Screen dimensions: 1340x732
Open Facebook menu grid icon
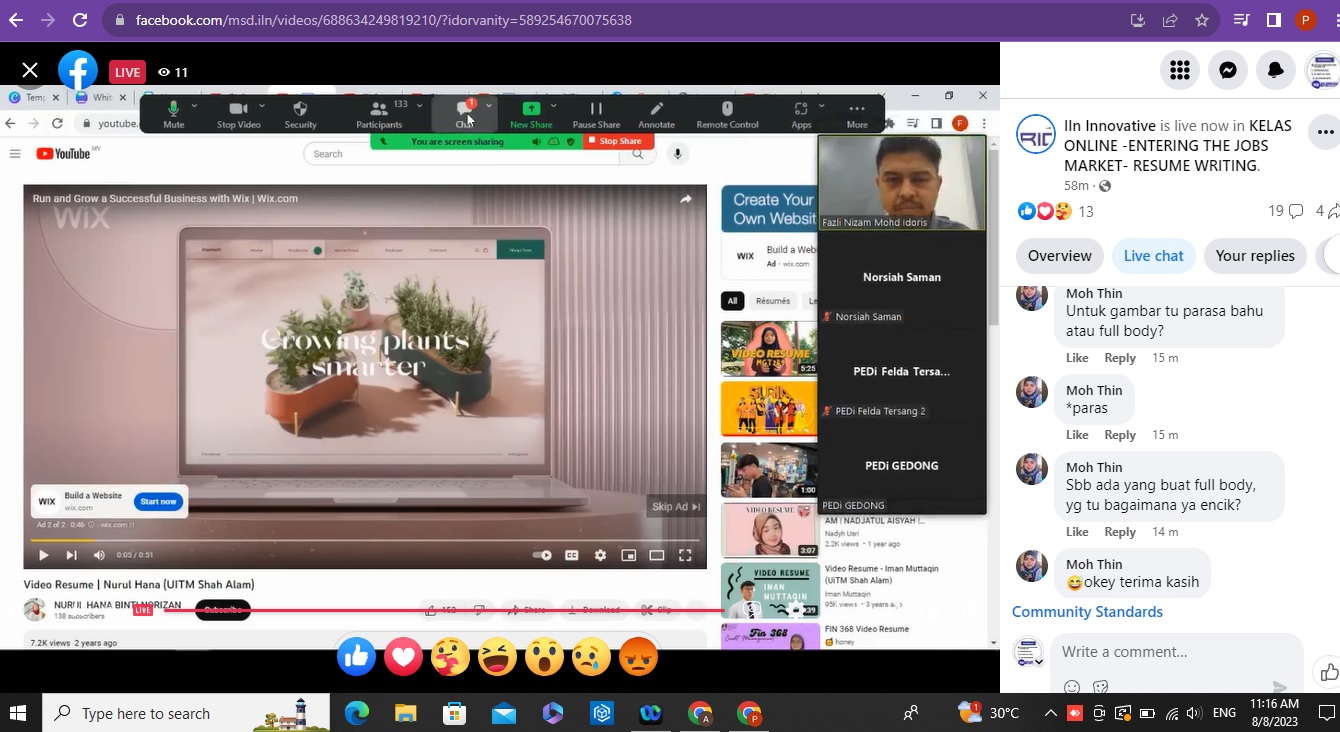pyautogui.click(x=1180, y=70)
